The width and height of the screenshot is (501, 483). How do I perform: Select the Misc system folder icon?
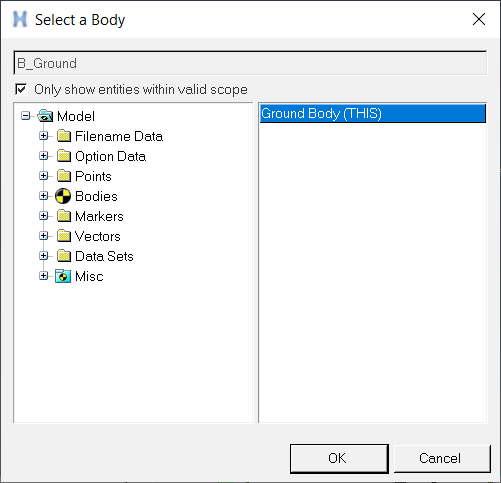coord(63,276)
